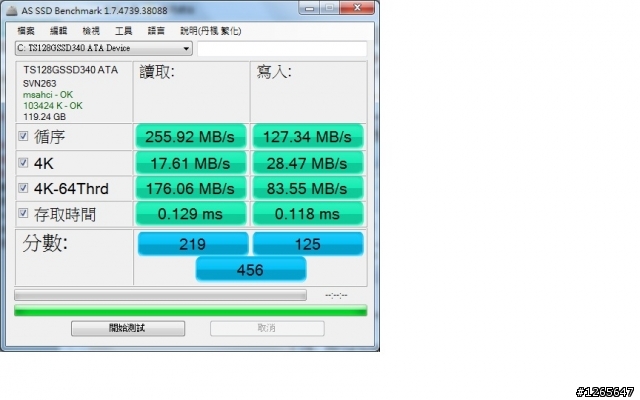
Task: Open the 編輯 (Edit) menu
Action: pyautogui.click(x=58, y=31)
